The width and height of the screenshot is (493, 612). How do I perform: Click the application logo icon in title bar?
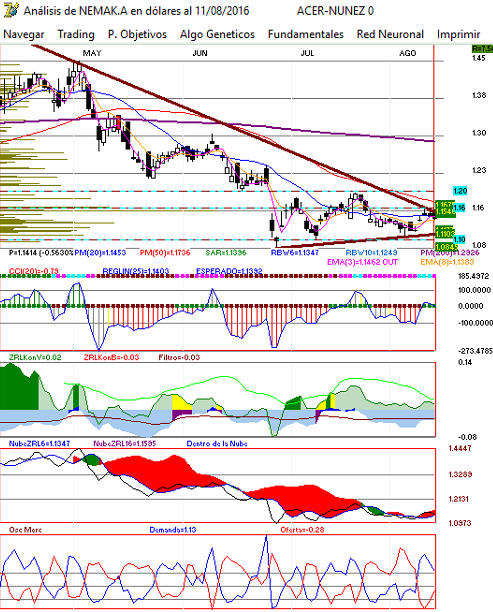pos(11,10)
